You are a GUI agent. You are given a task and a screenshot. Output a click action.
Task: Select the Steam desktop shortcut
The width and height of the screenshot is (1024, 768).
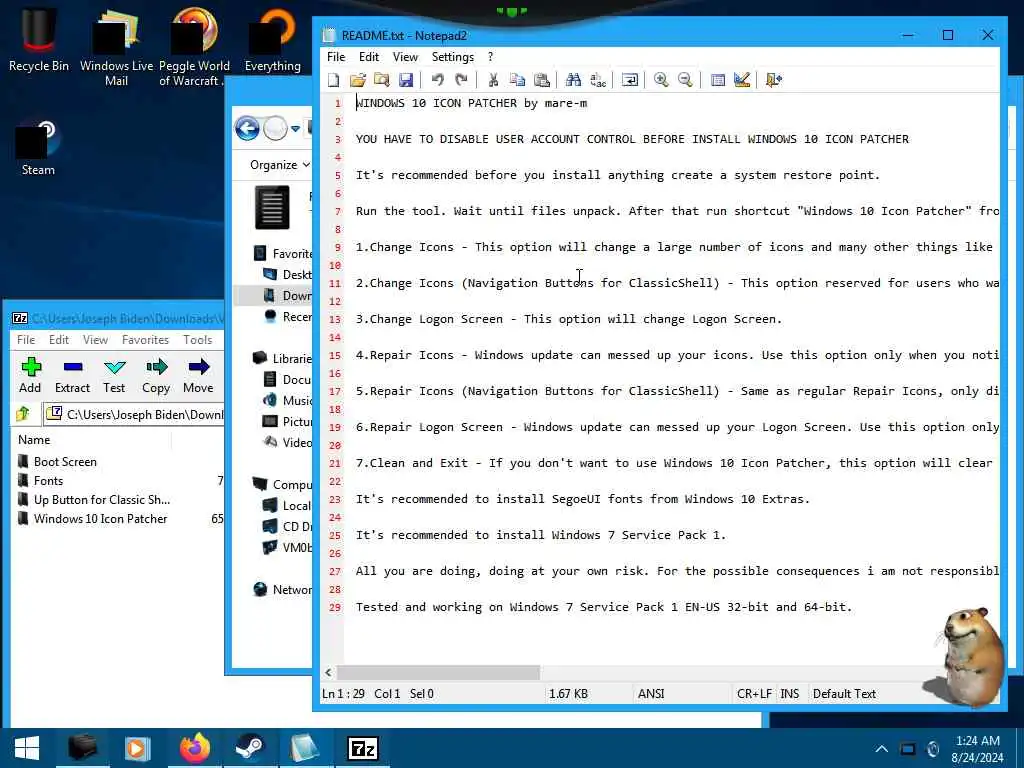39,147
